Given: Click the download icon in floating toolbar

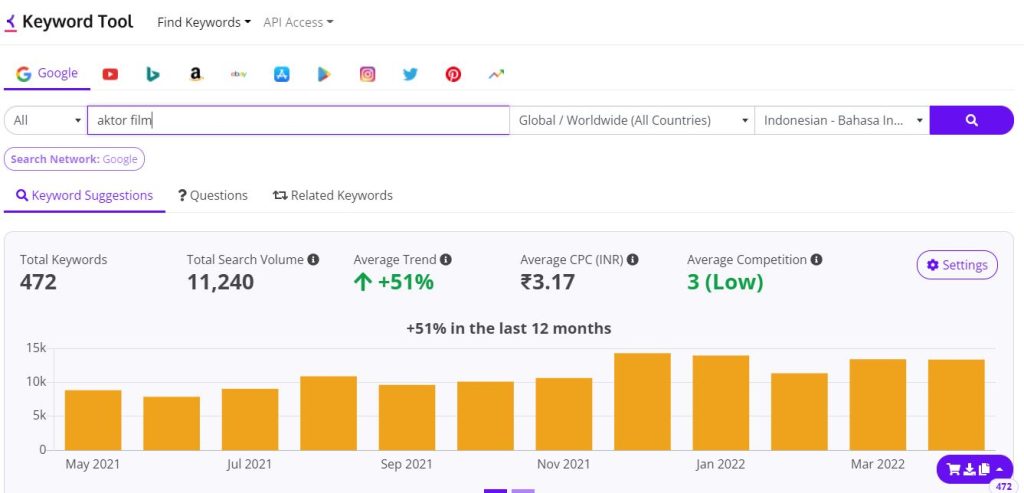Looking at the screenshot, I should coord(970,469).
